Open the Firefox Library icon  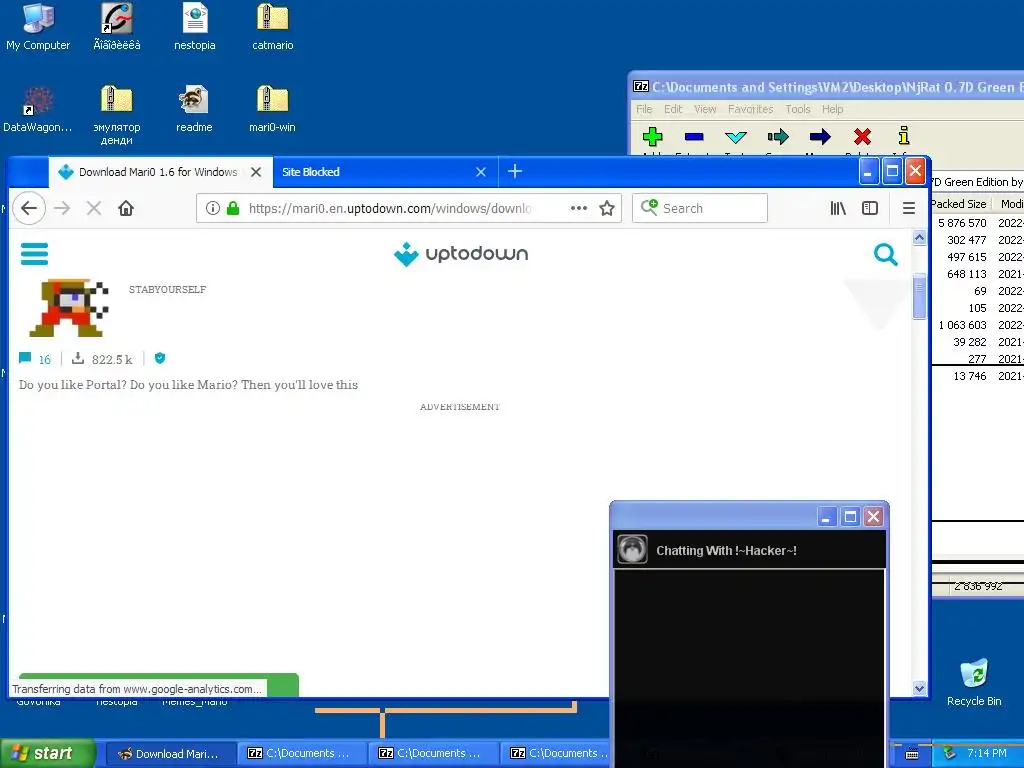838,208
